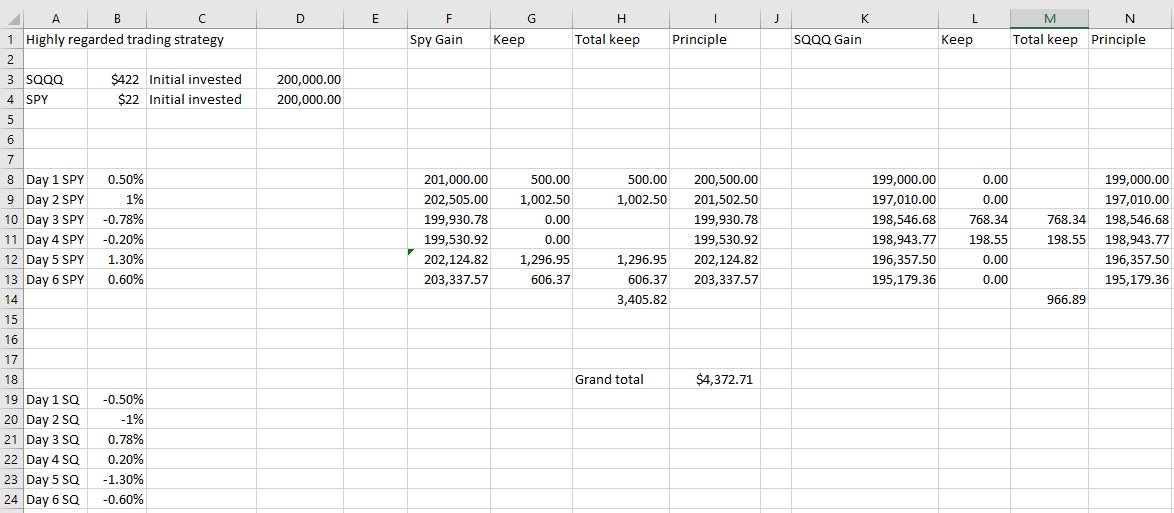The height and width of the screenshot is (513, 1174).
Task: Select the 202,505.00 cell
Action: click(448, 199)
